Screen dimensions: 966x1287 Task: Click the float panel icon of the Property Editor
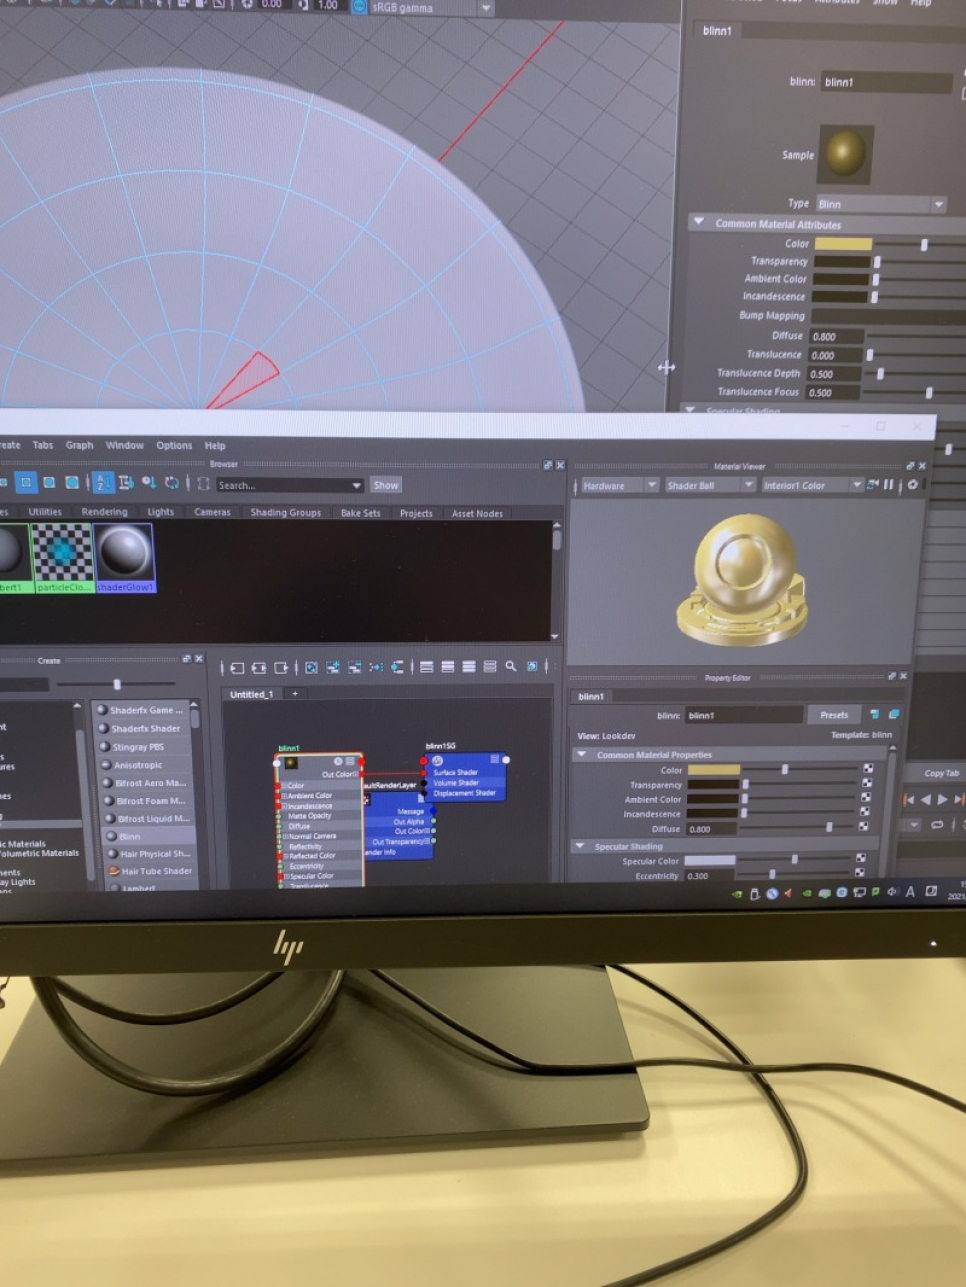click(x=891, y=677)
